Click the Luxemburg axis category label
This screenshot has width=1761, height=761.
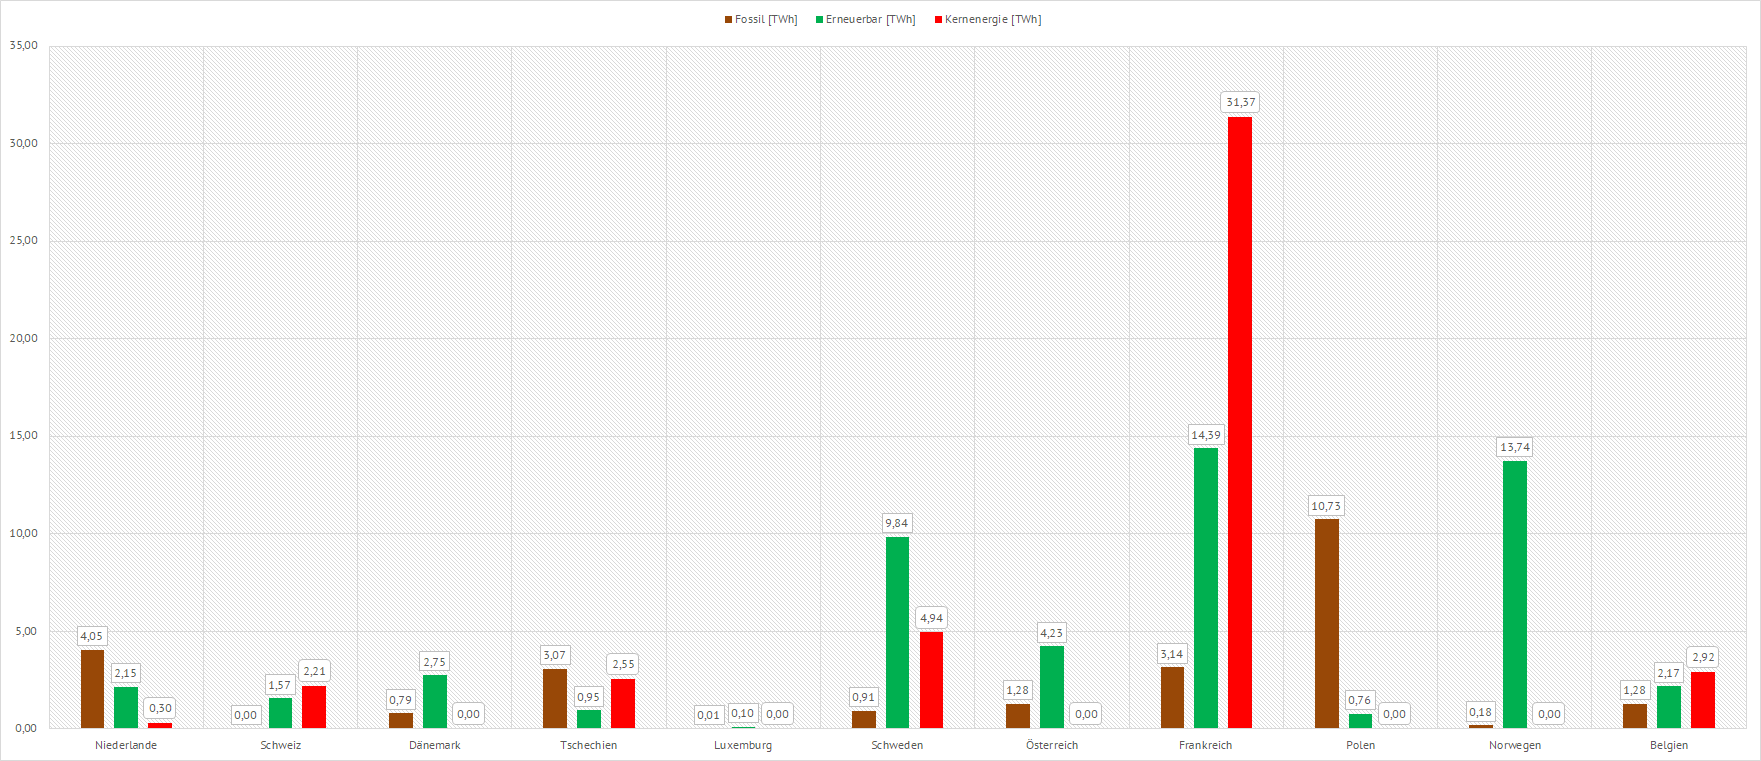pyautogui.click(x=743, y=745)
